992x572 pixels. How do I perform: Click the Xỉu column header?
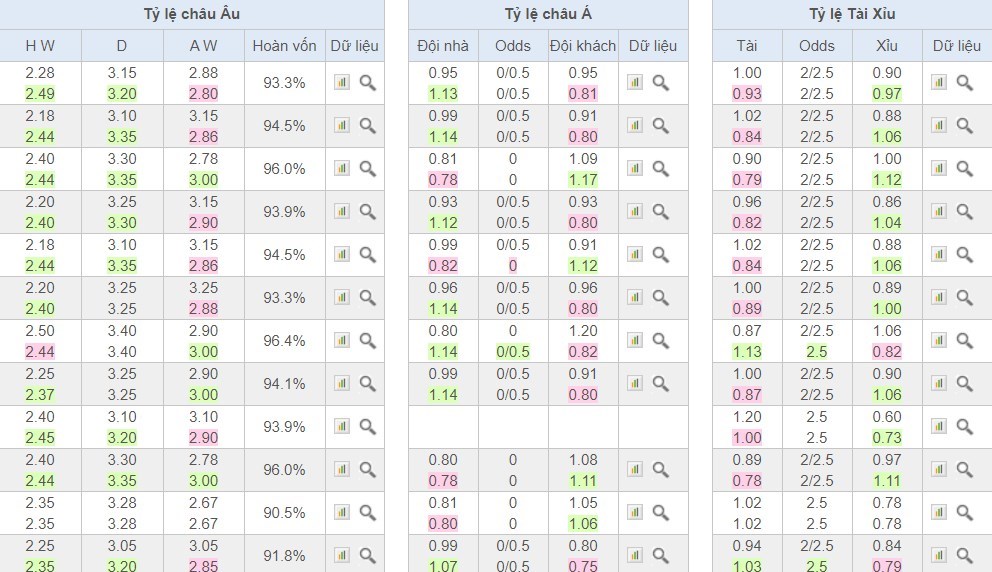tap(886, 46)
